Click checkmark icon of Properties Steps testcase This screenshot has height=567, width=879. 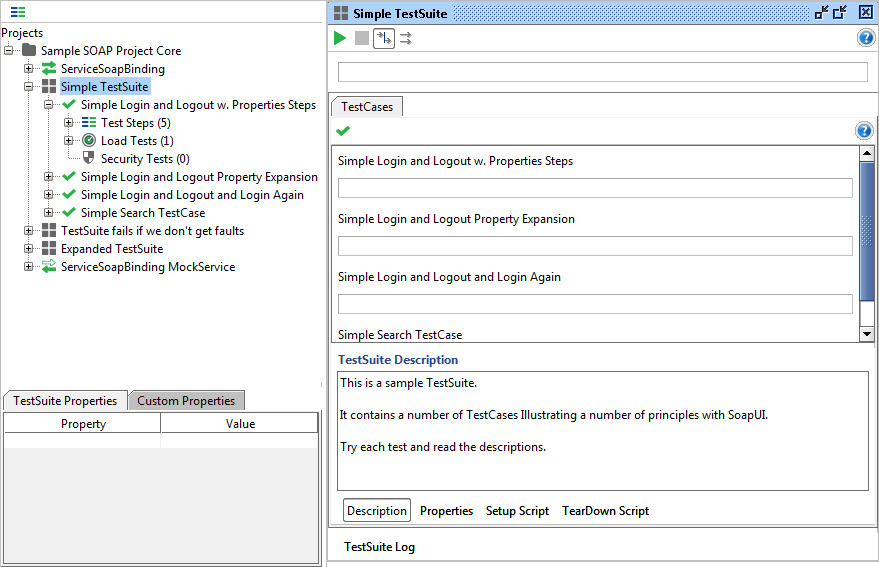click(69, 104)
